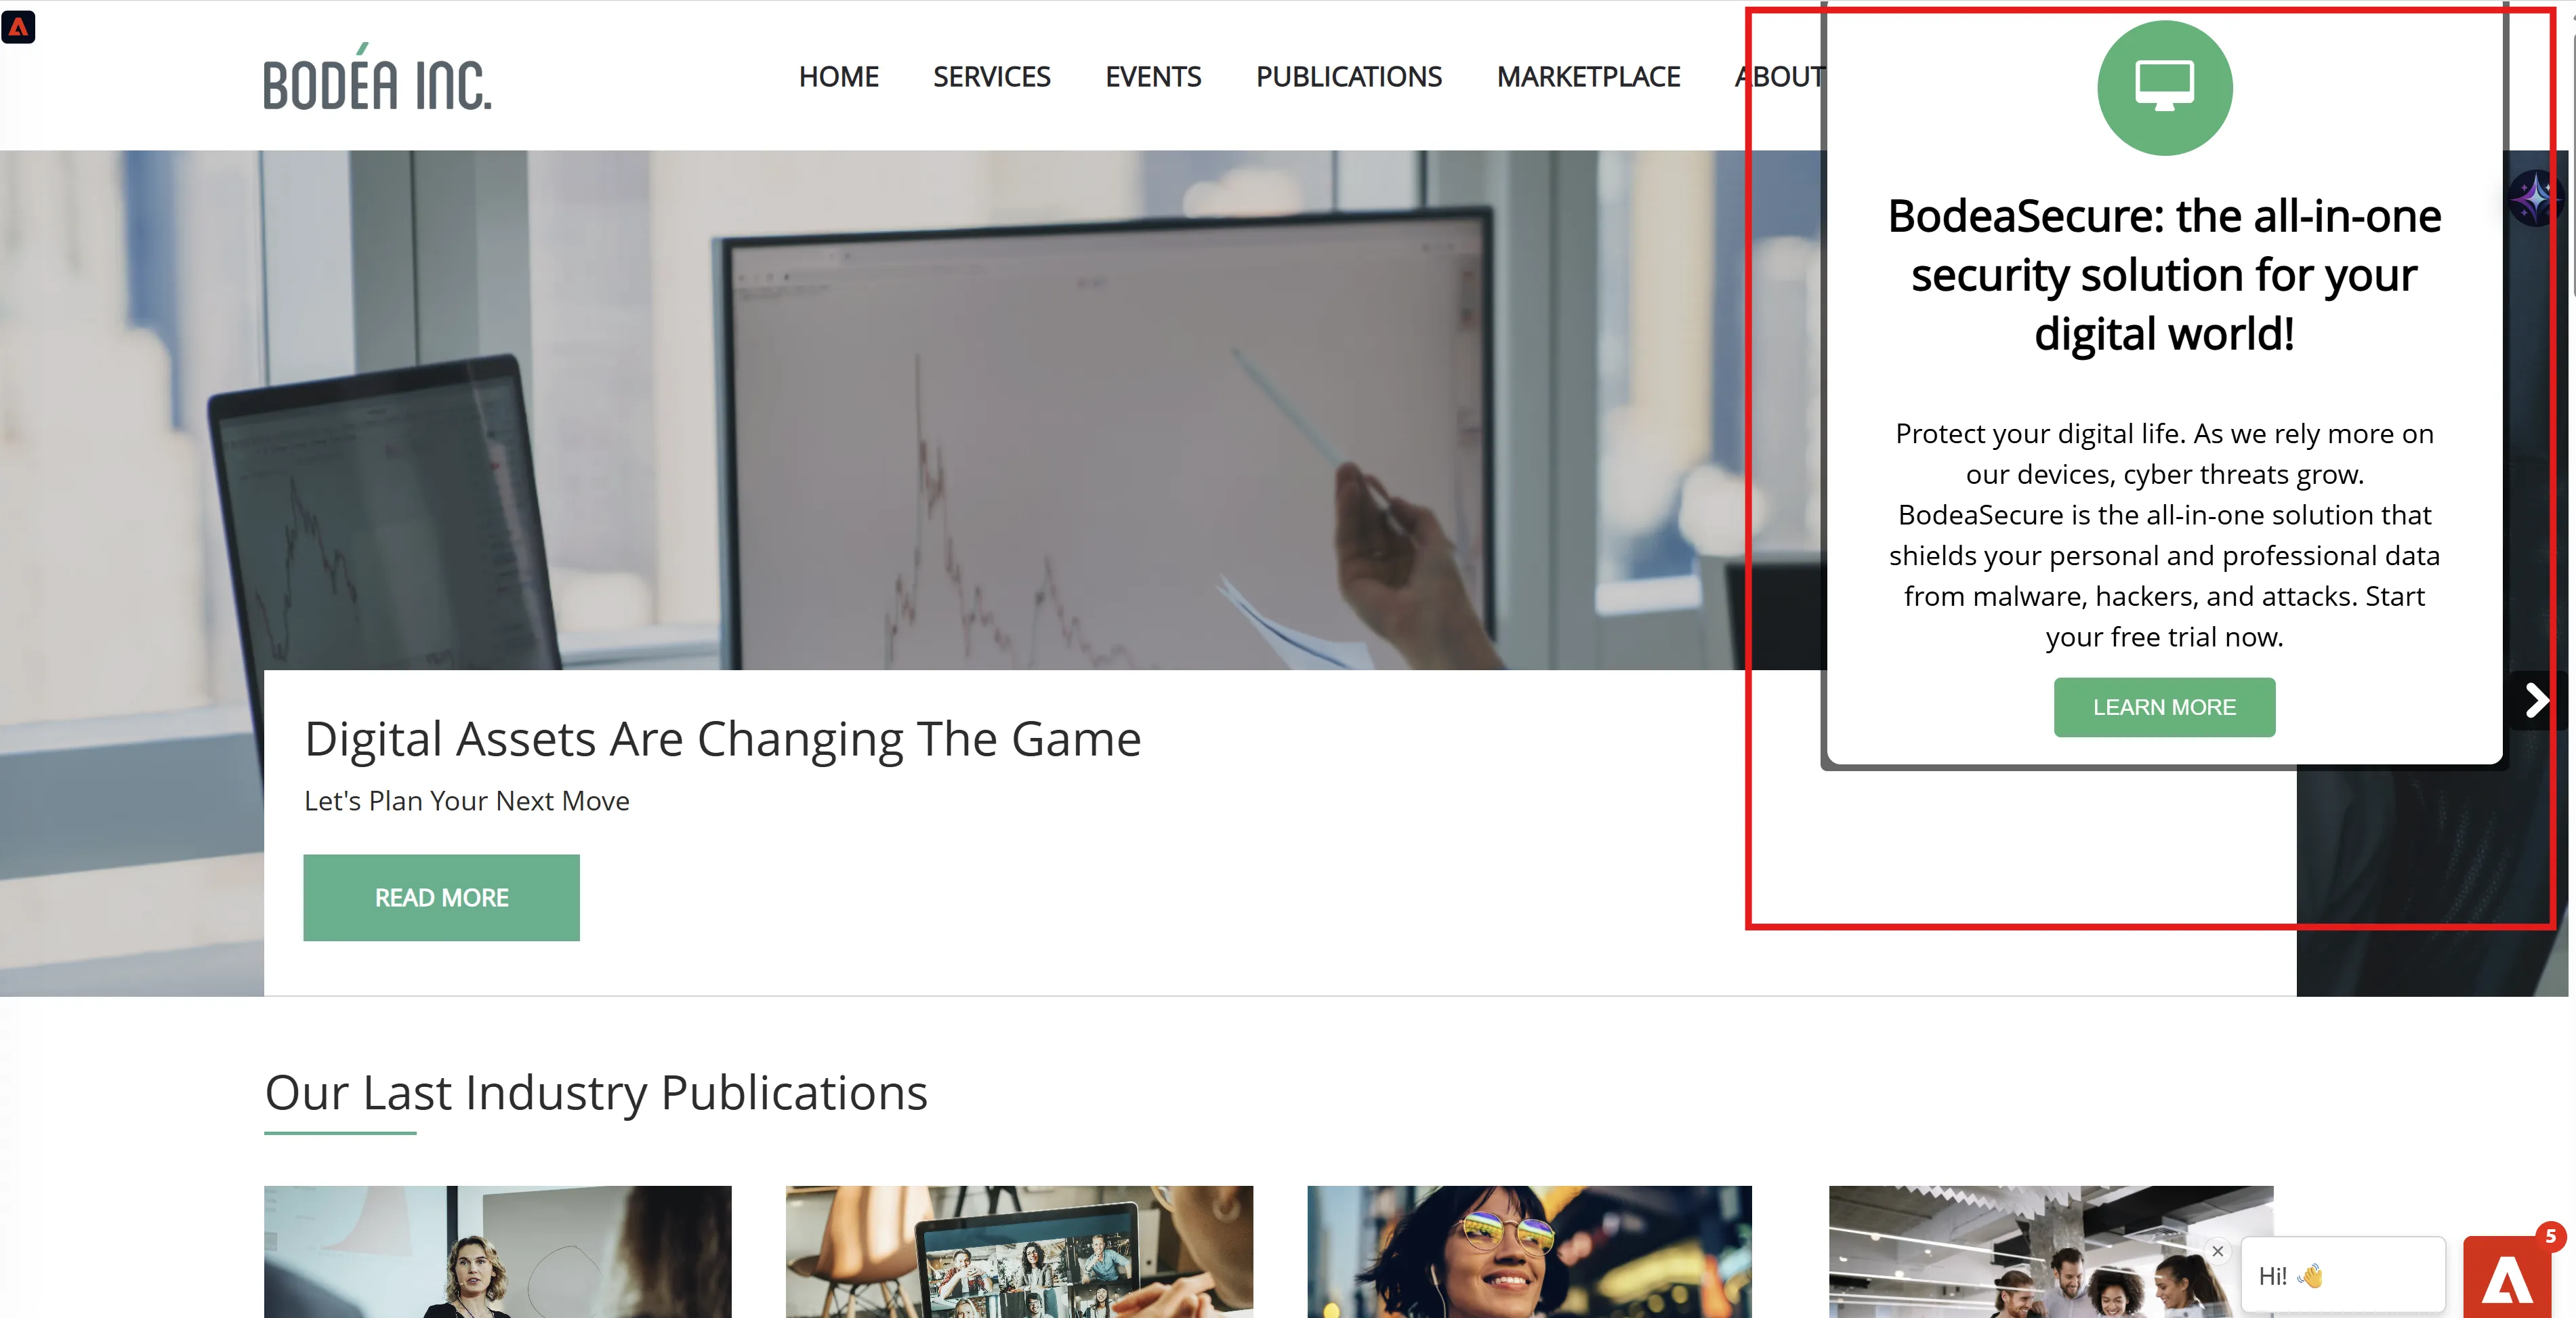
Task: Click the READ MORE button
Action: pyautogui.click(x=441, y=897)
